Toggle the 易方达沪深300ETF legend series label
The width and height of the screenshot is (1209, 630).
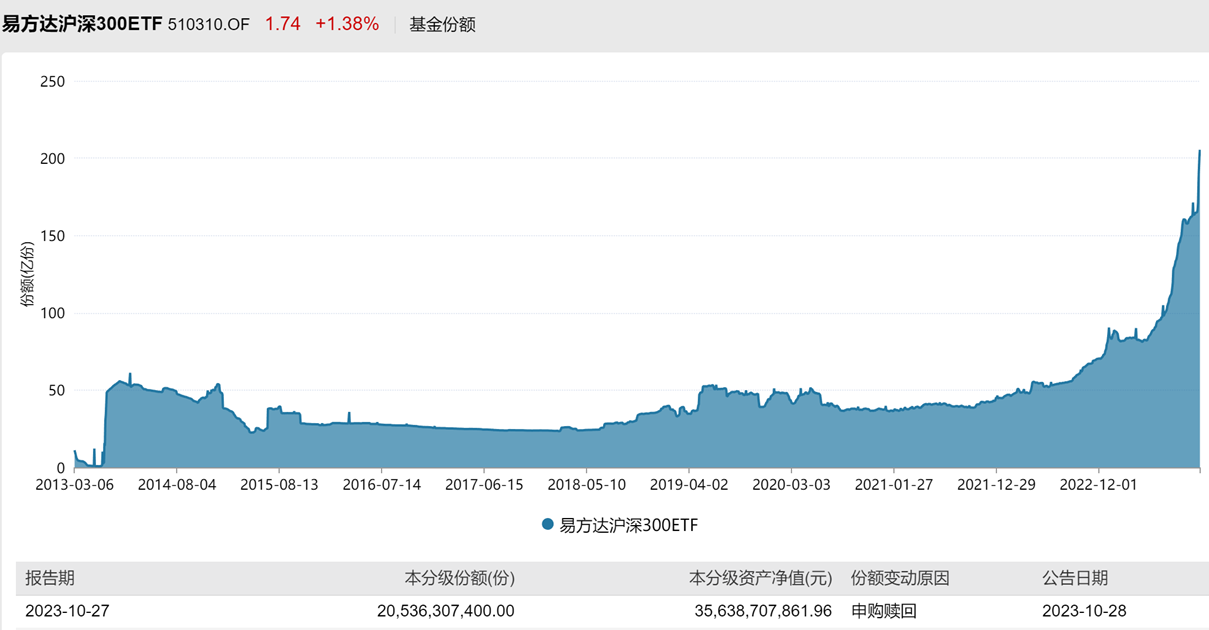628,525
